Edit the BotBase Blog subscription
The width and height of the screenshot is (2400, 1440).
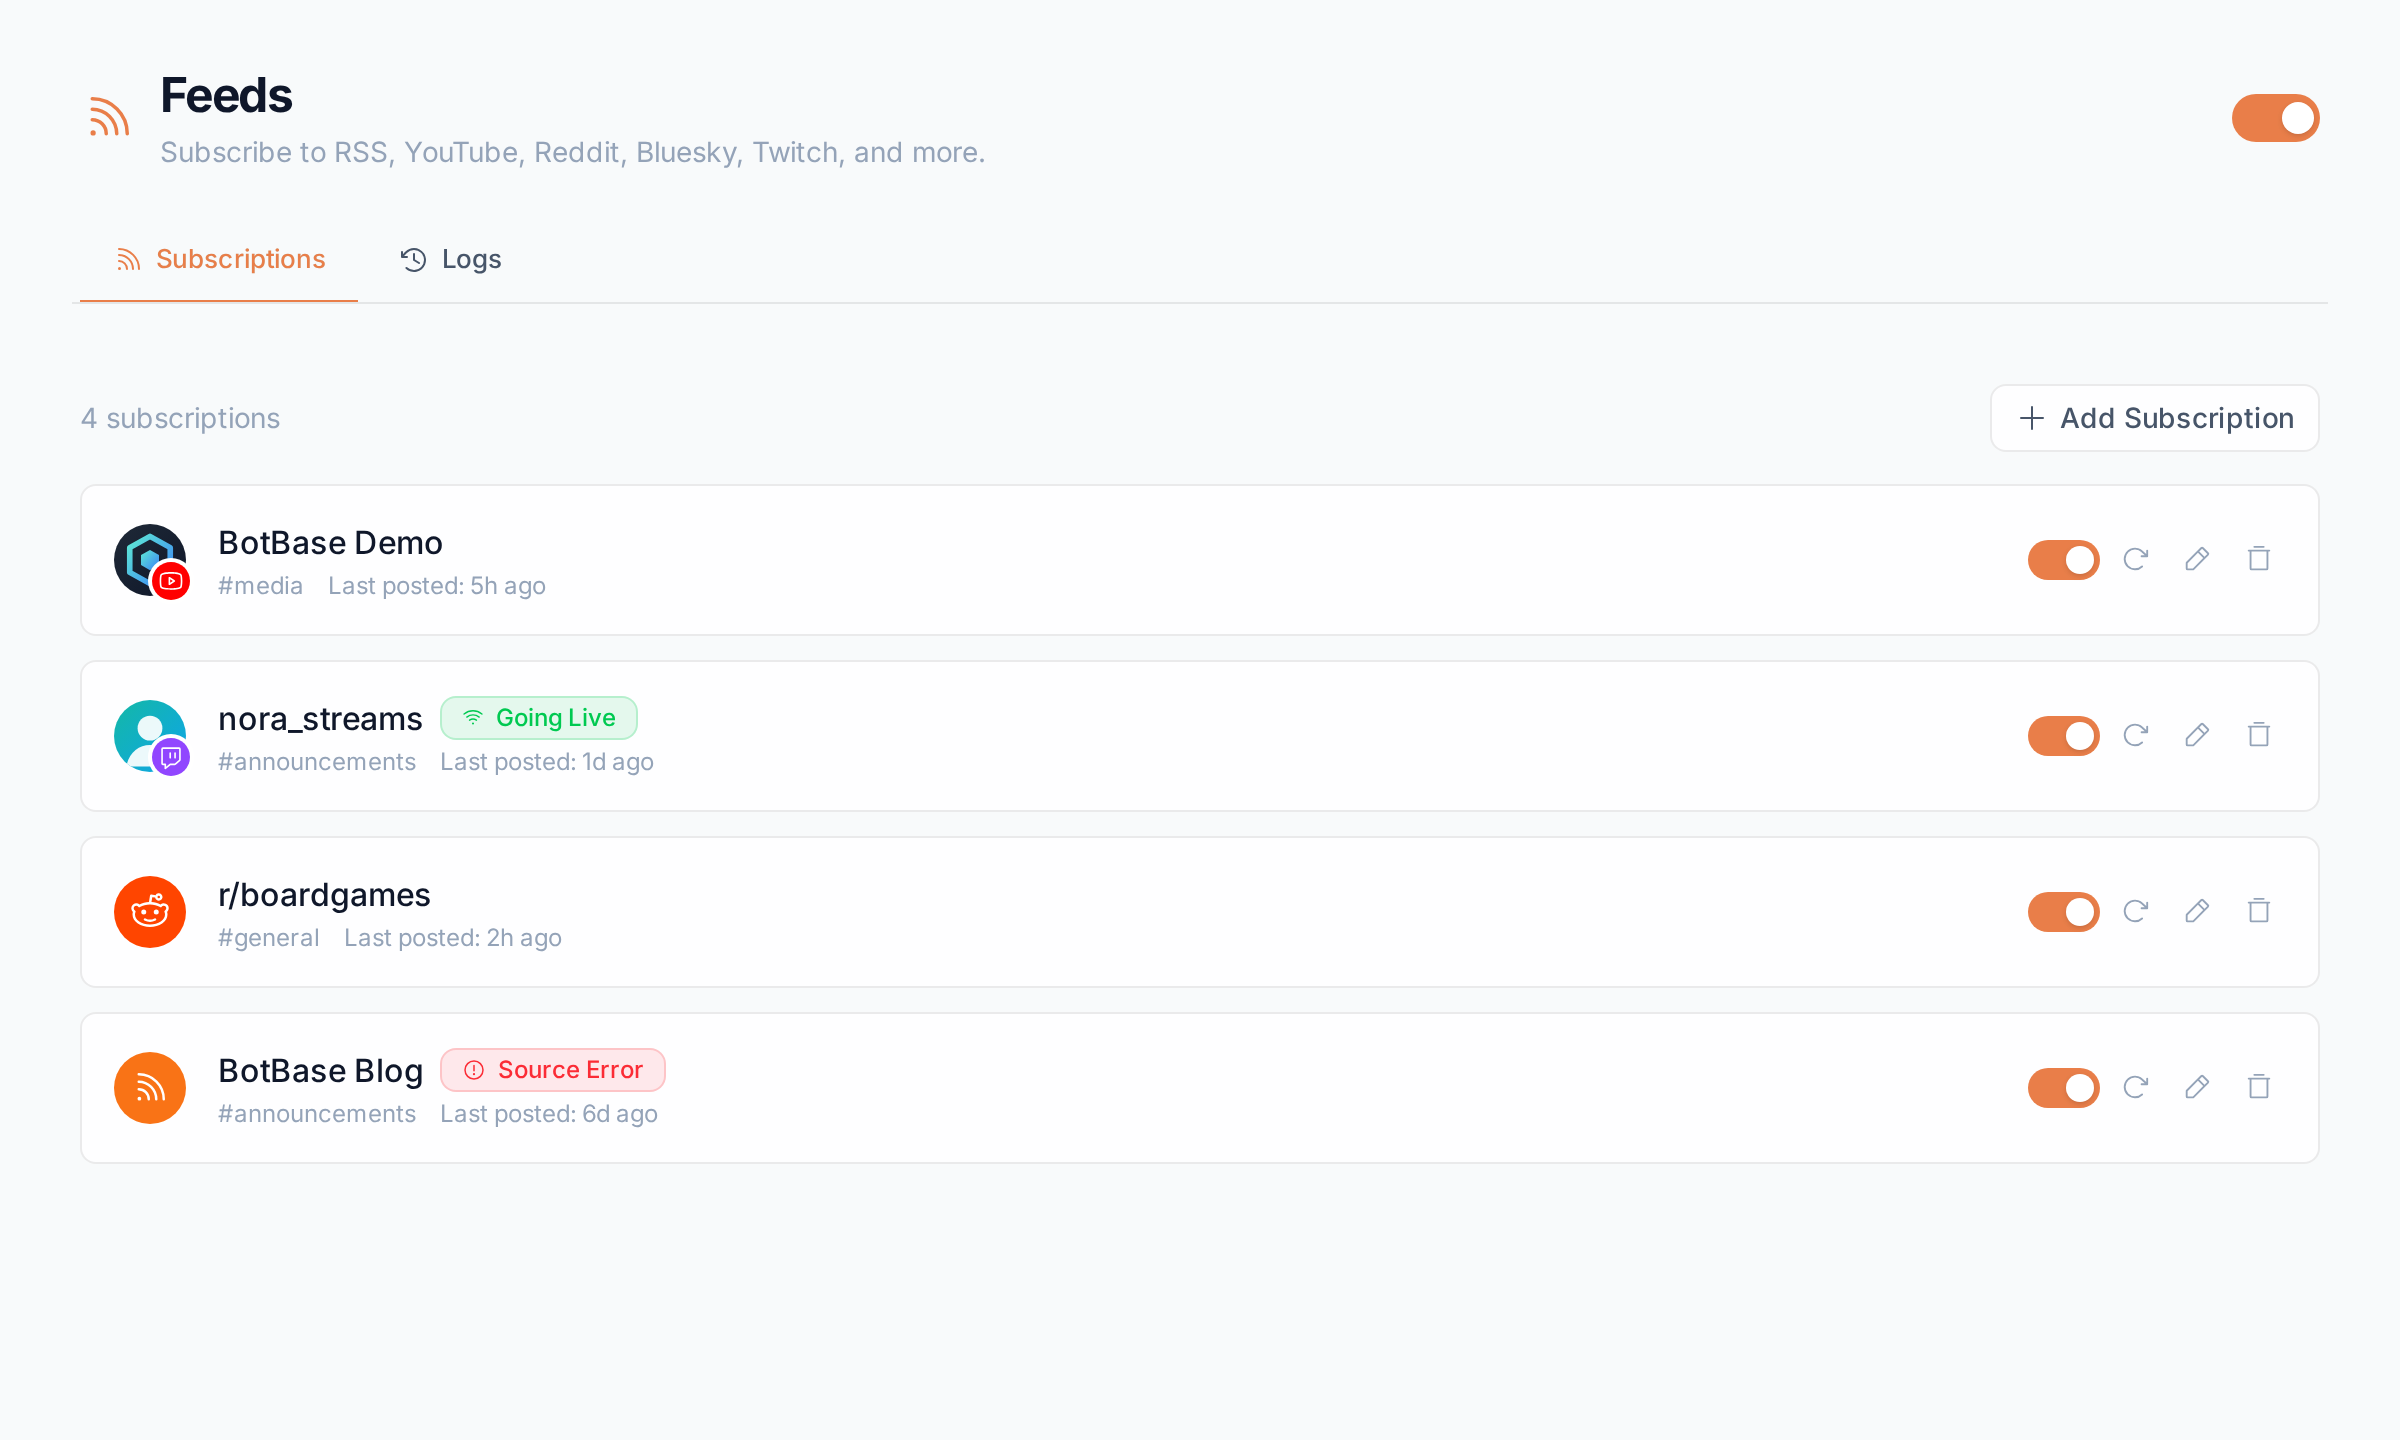pos(2197,1087)
